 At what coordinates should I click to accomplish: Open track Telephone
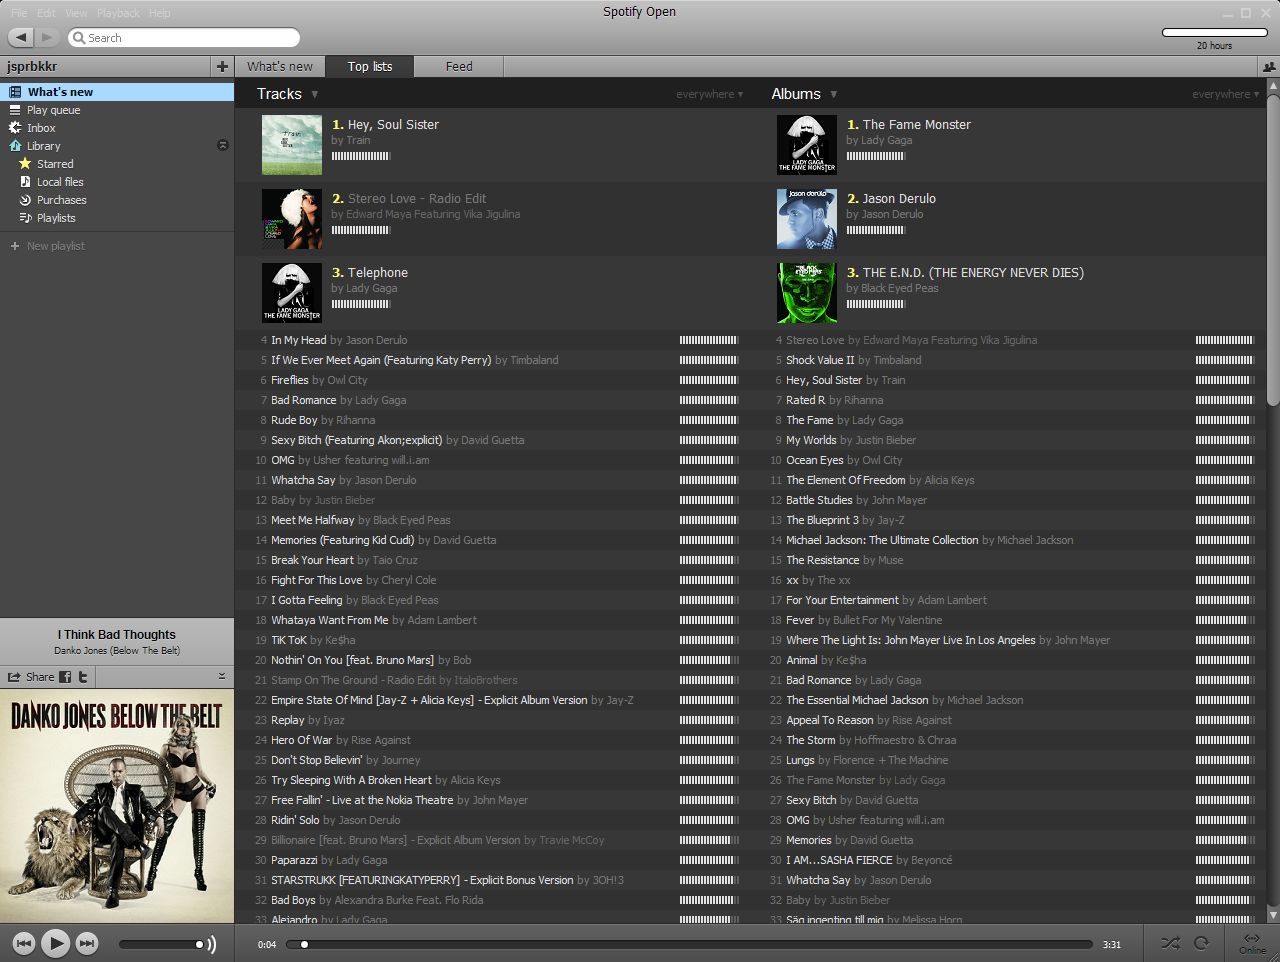(x=377, y=273)
